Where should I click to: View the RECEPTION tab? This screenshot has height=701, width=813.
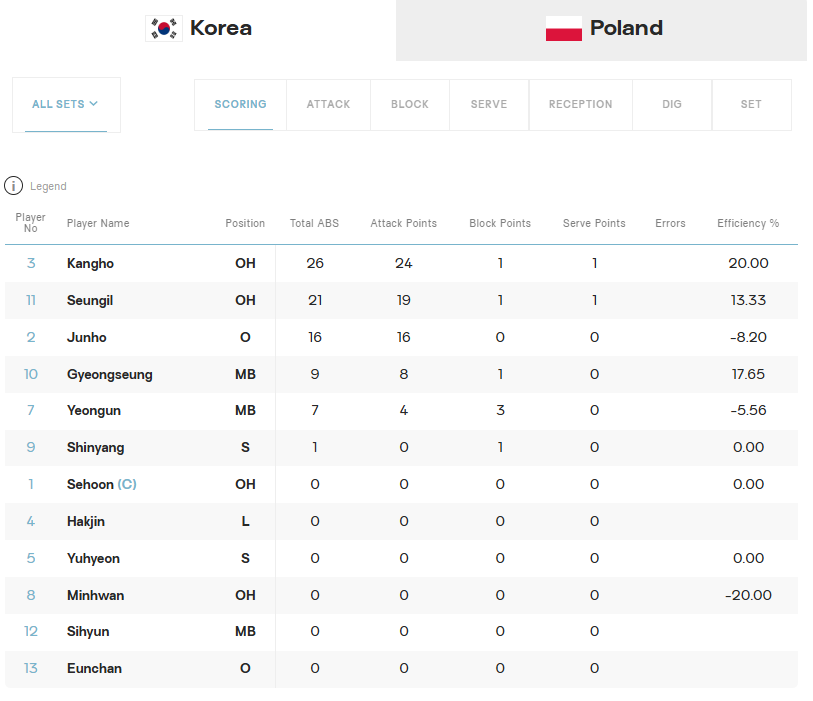[x=581, y=104]
